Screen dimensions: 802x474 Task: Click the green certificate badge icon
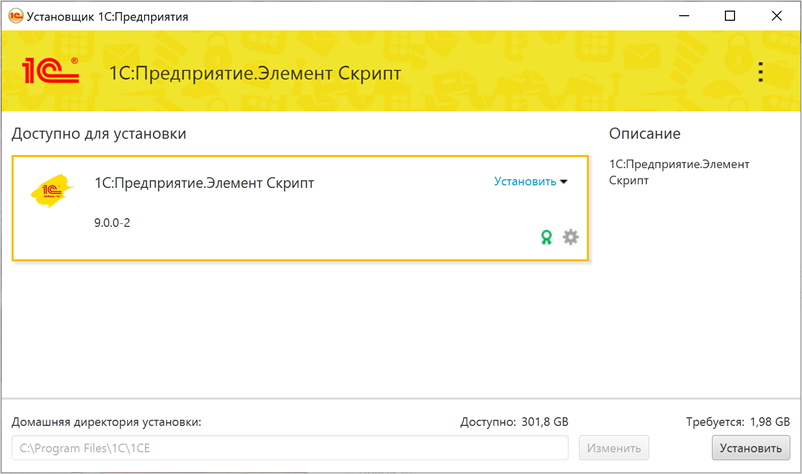(x=547, y=237)
